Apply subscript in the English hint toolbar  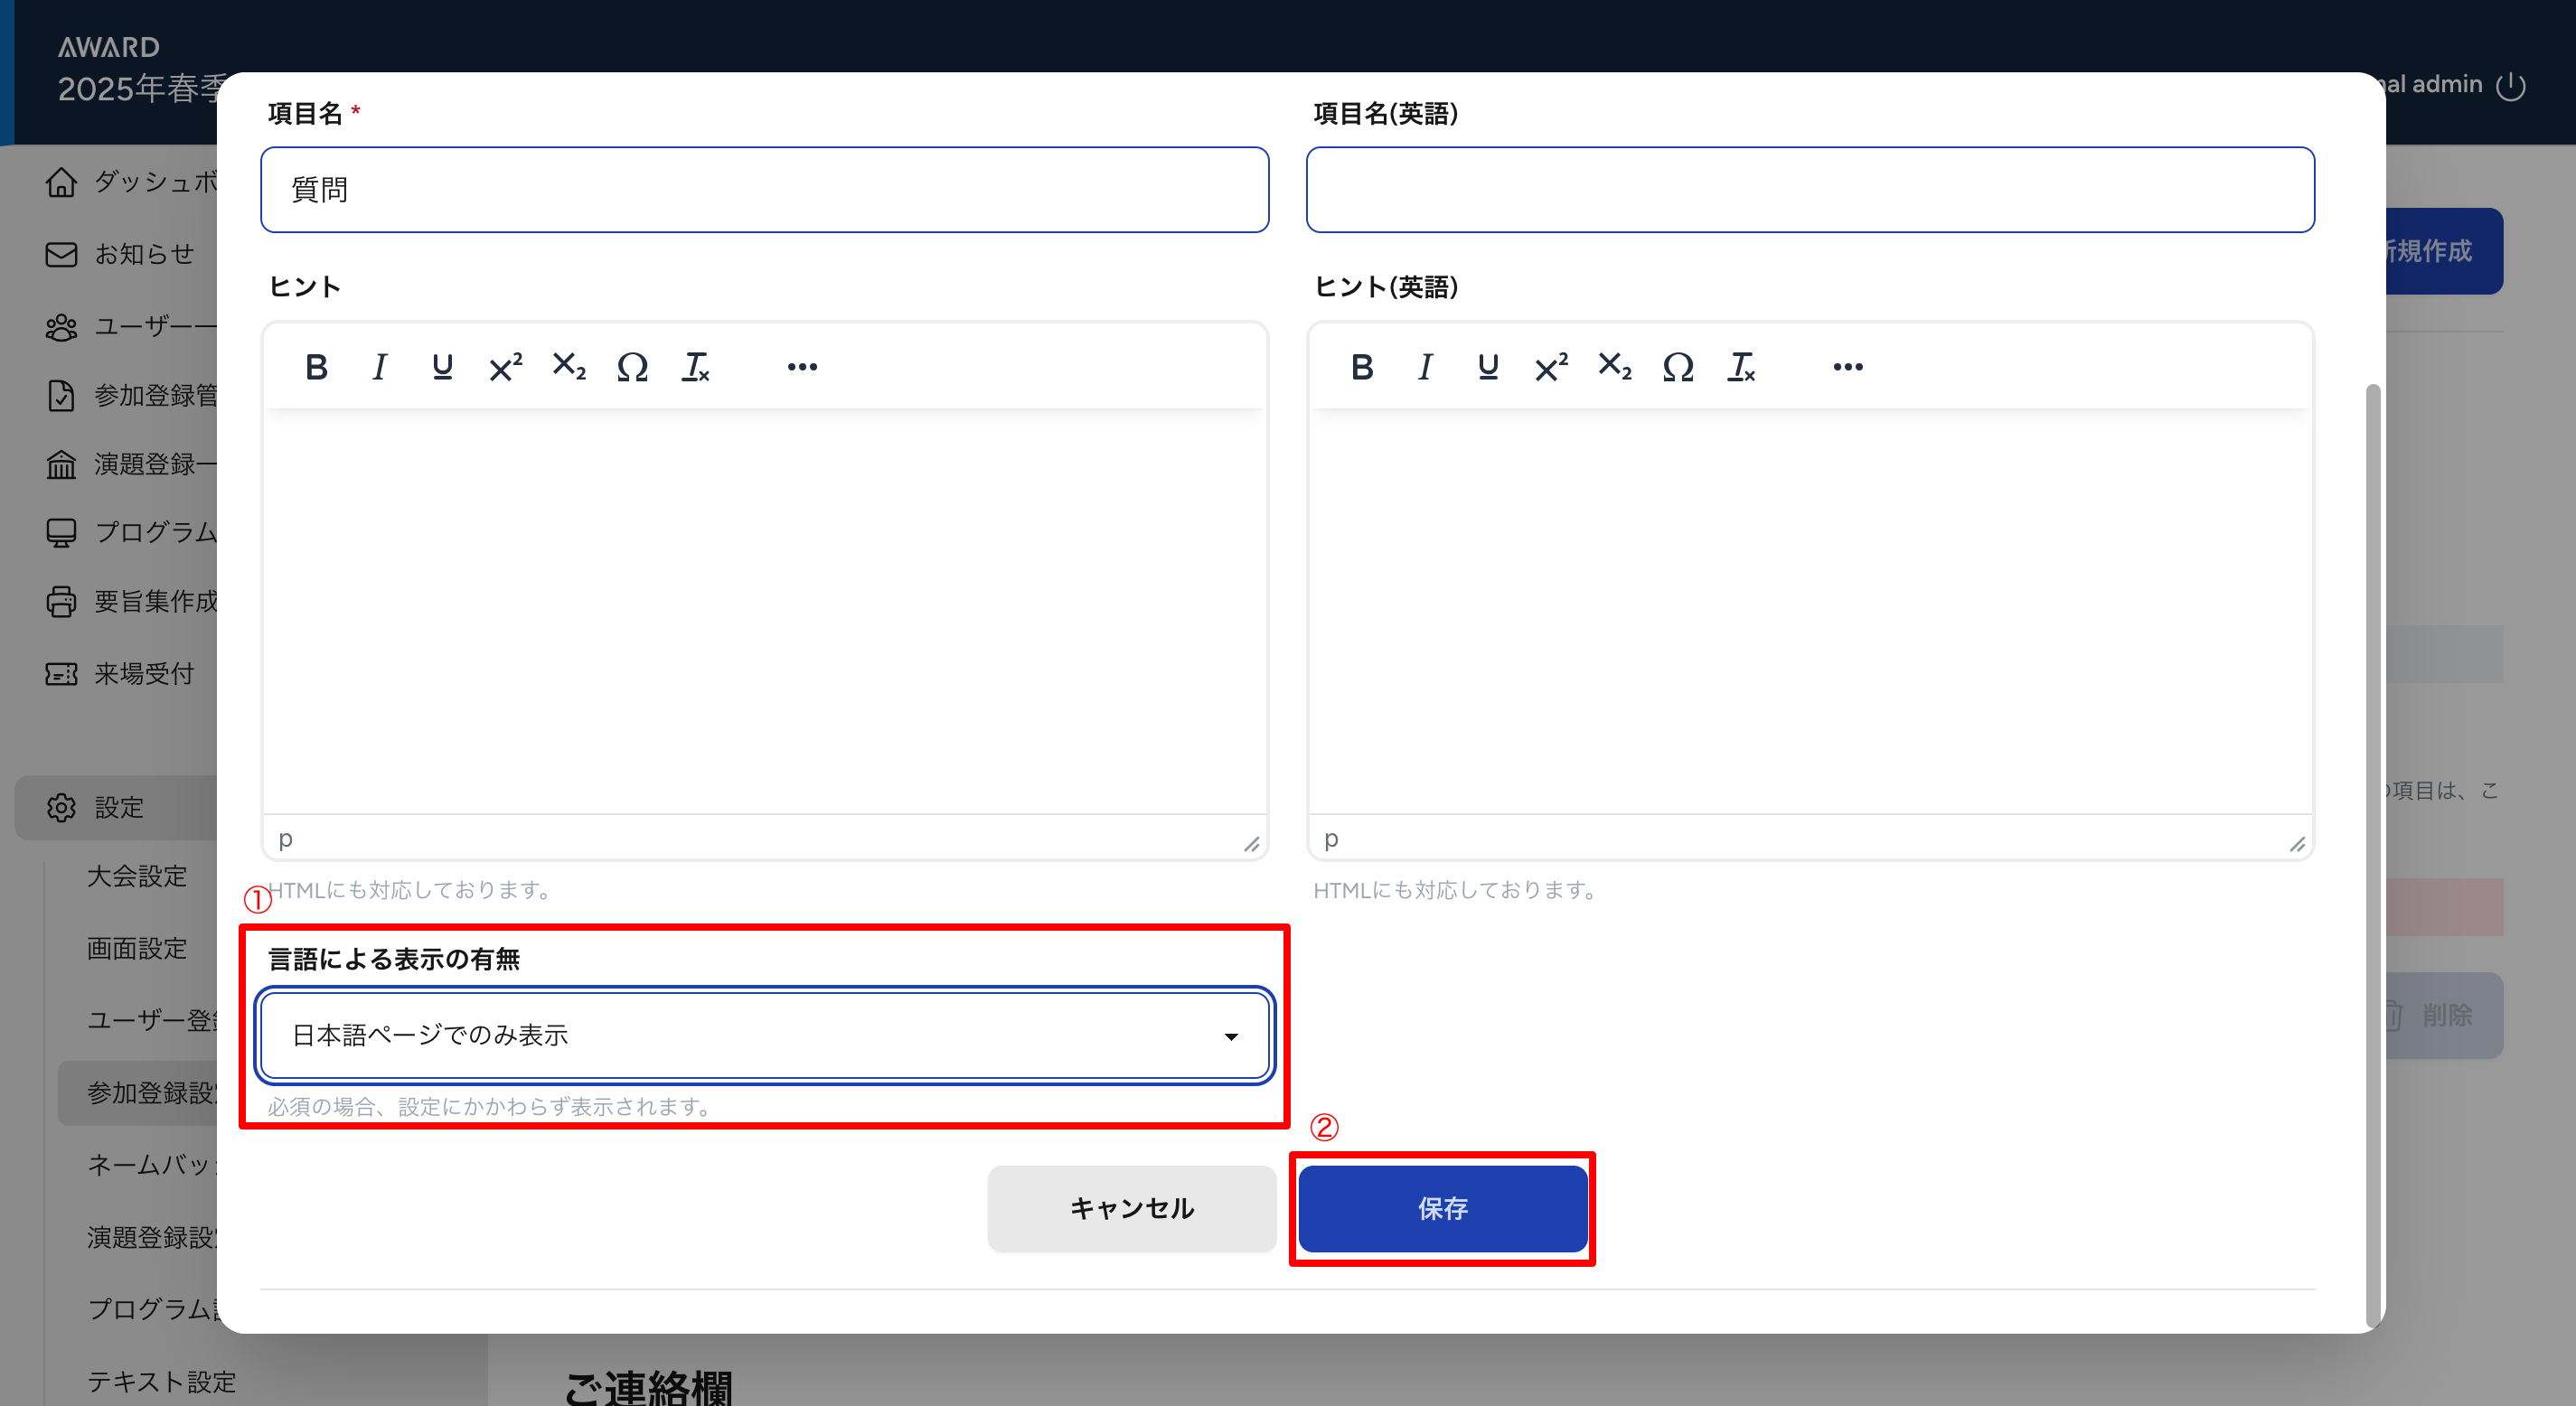[1614, 367]
